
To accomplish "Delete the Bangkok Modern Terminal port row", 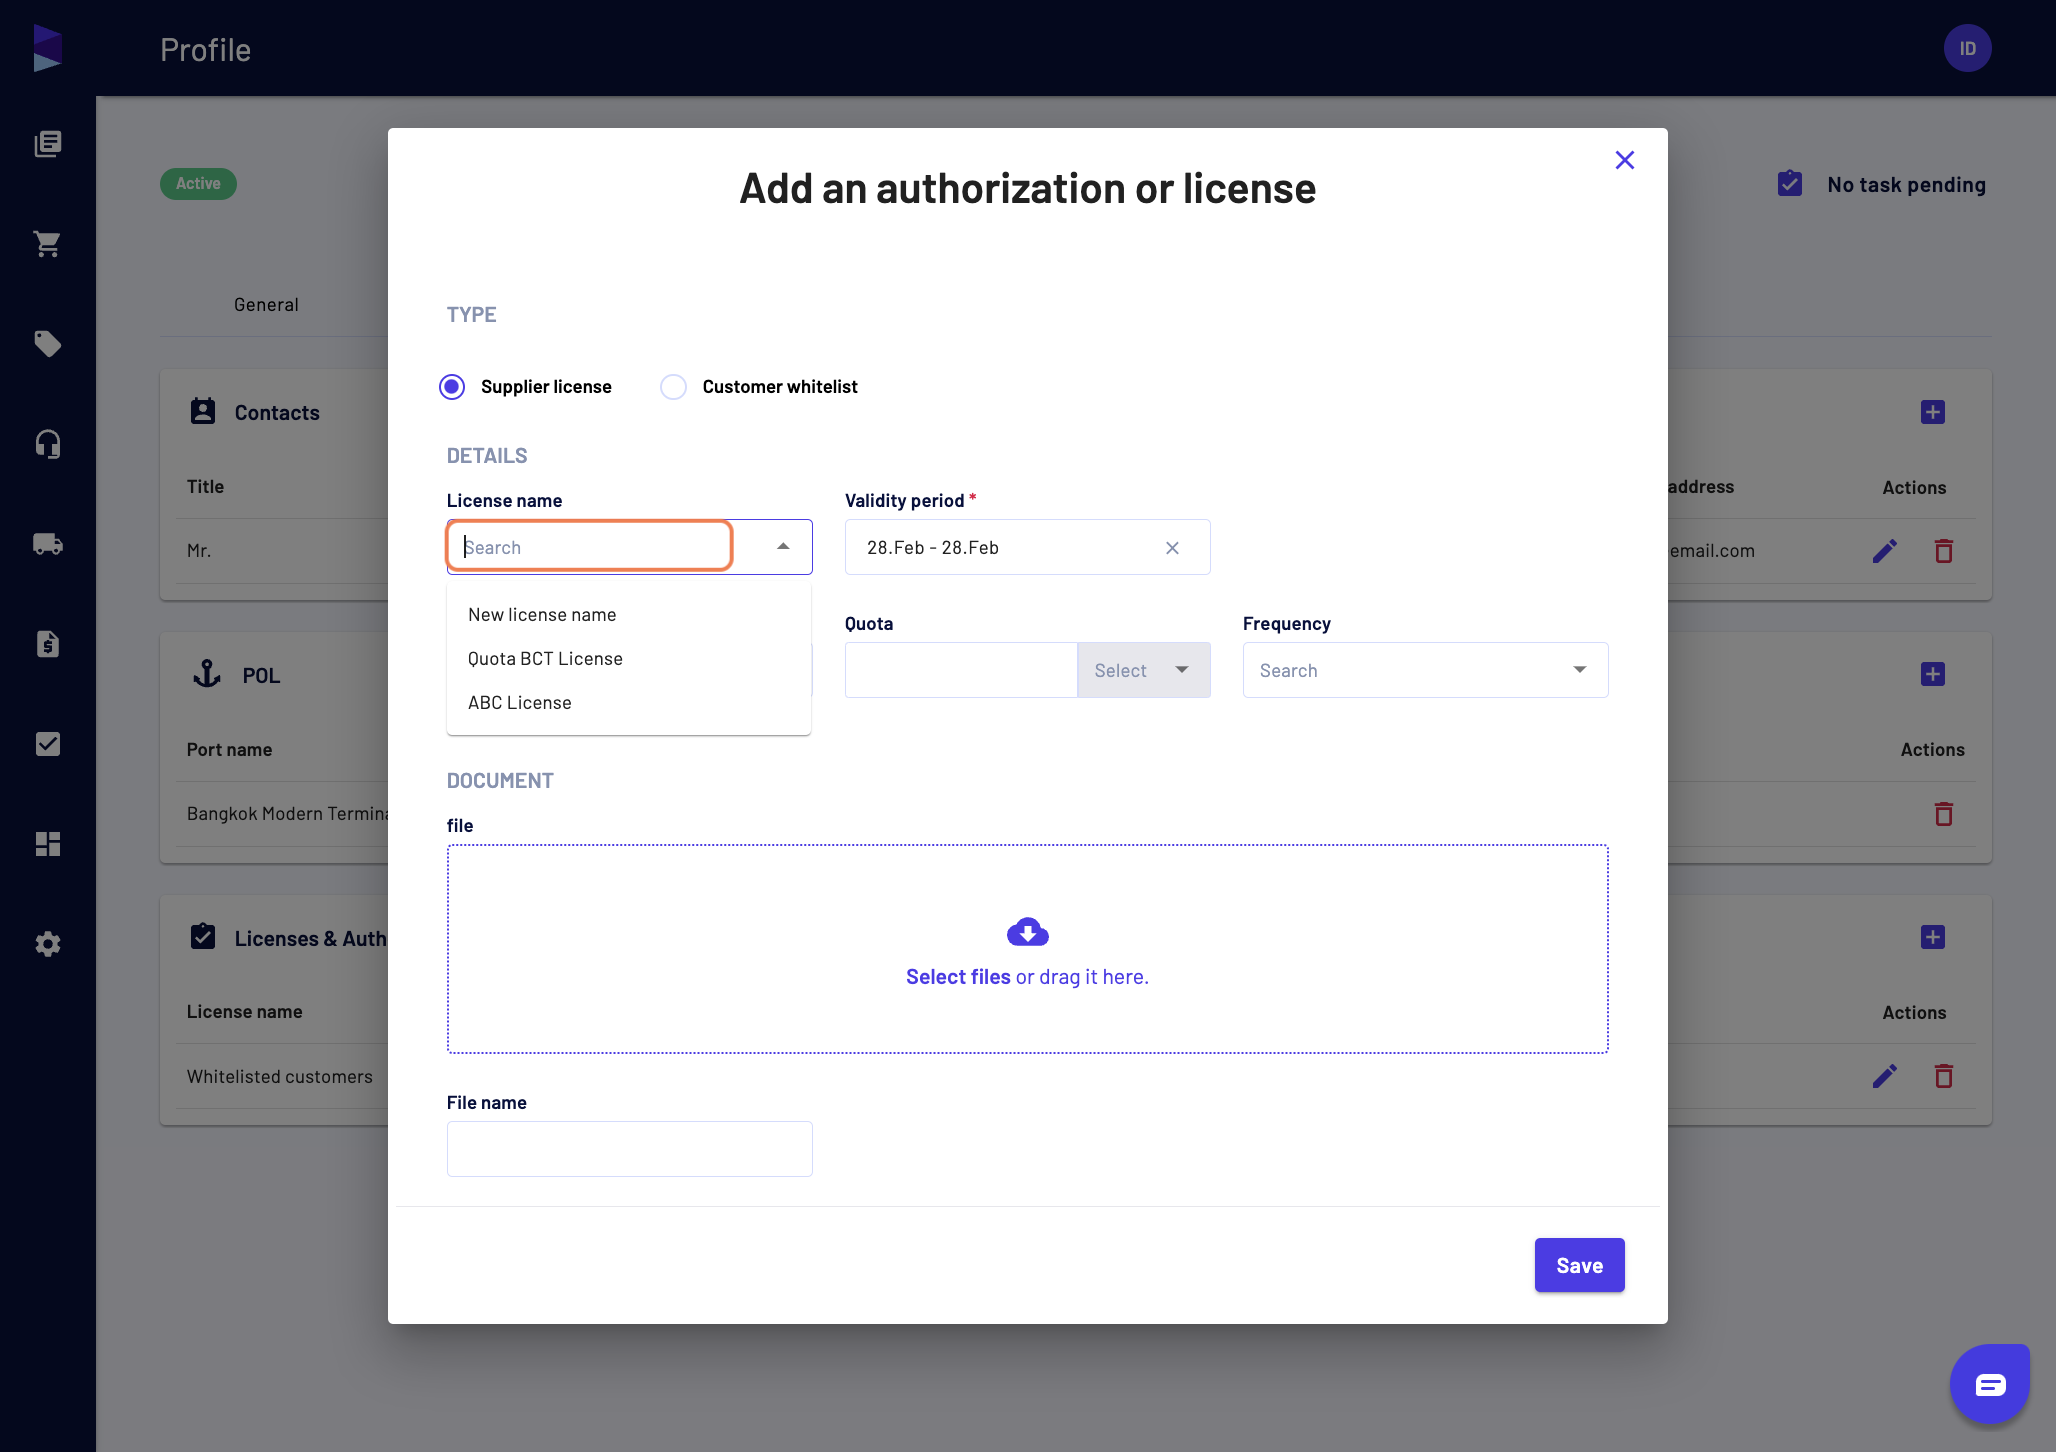I will pyautogui.click(x=1944, y=814).
